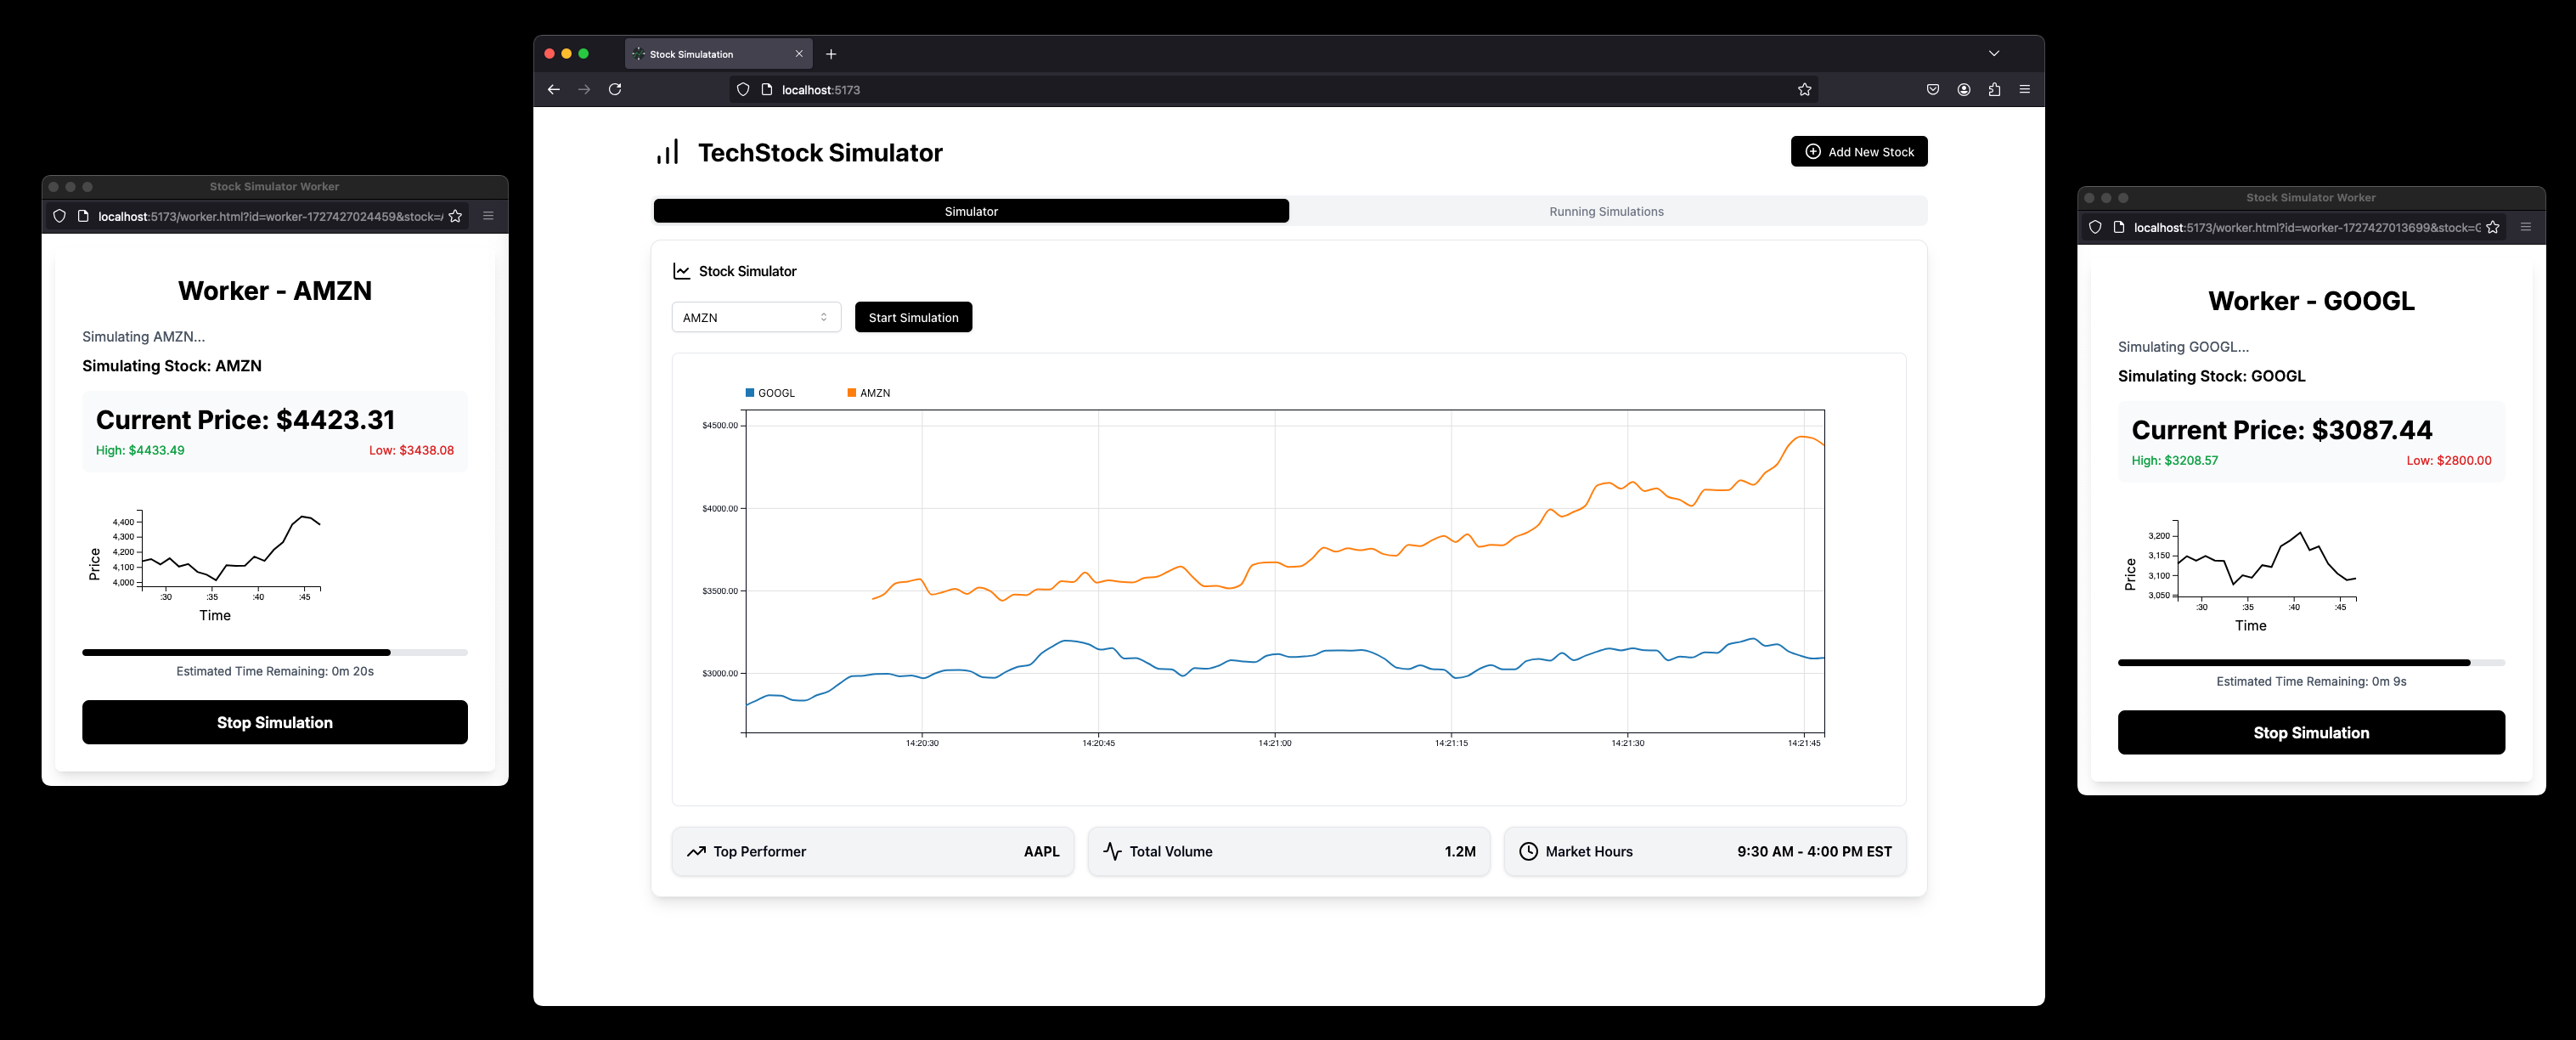This screenshot has width=2576, height=1040.
Task: Click page icon in AMZN worker address bar
Action: click(x=83, y=216)
